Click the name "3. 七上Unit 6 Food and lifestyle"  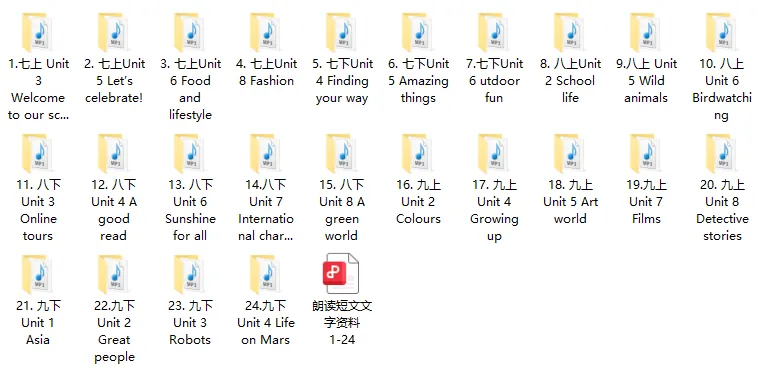(x=190, y=89)
